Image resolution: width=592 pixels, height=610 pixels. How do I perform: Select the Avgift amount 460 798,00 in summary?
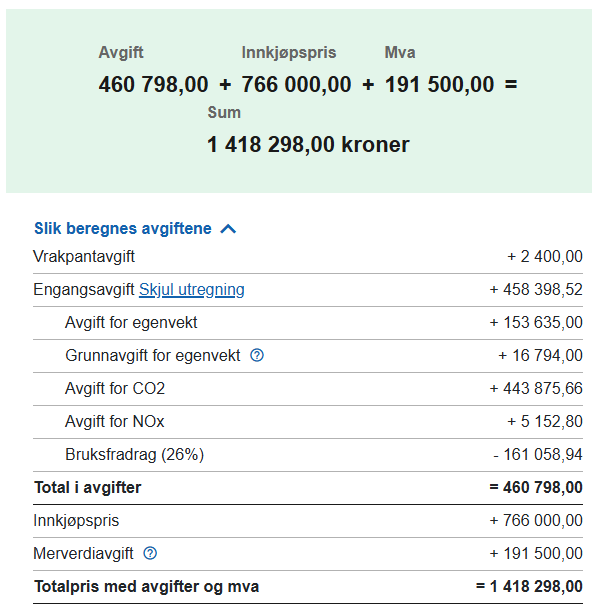point(154,84)
